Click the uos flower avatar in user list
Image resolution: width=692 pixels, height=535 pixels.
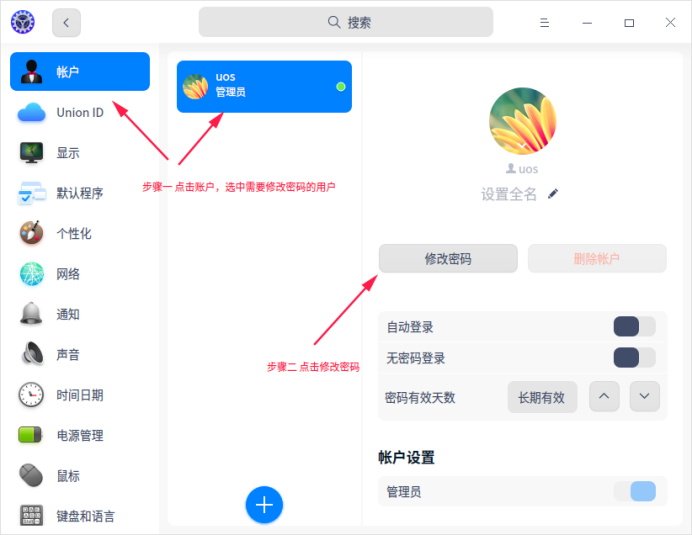point(196,87)
